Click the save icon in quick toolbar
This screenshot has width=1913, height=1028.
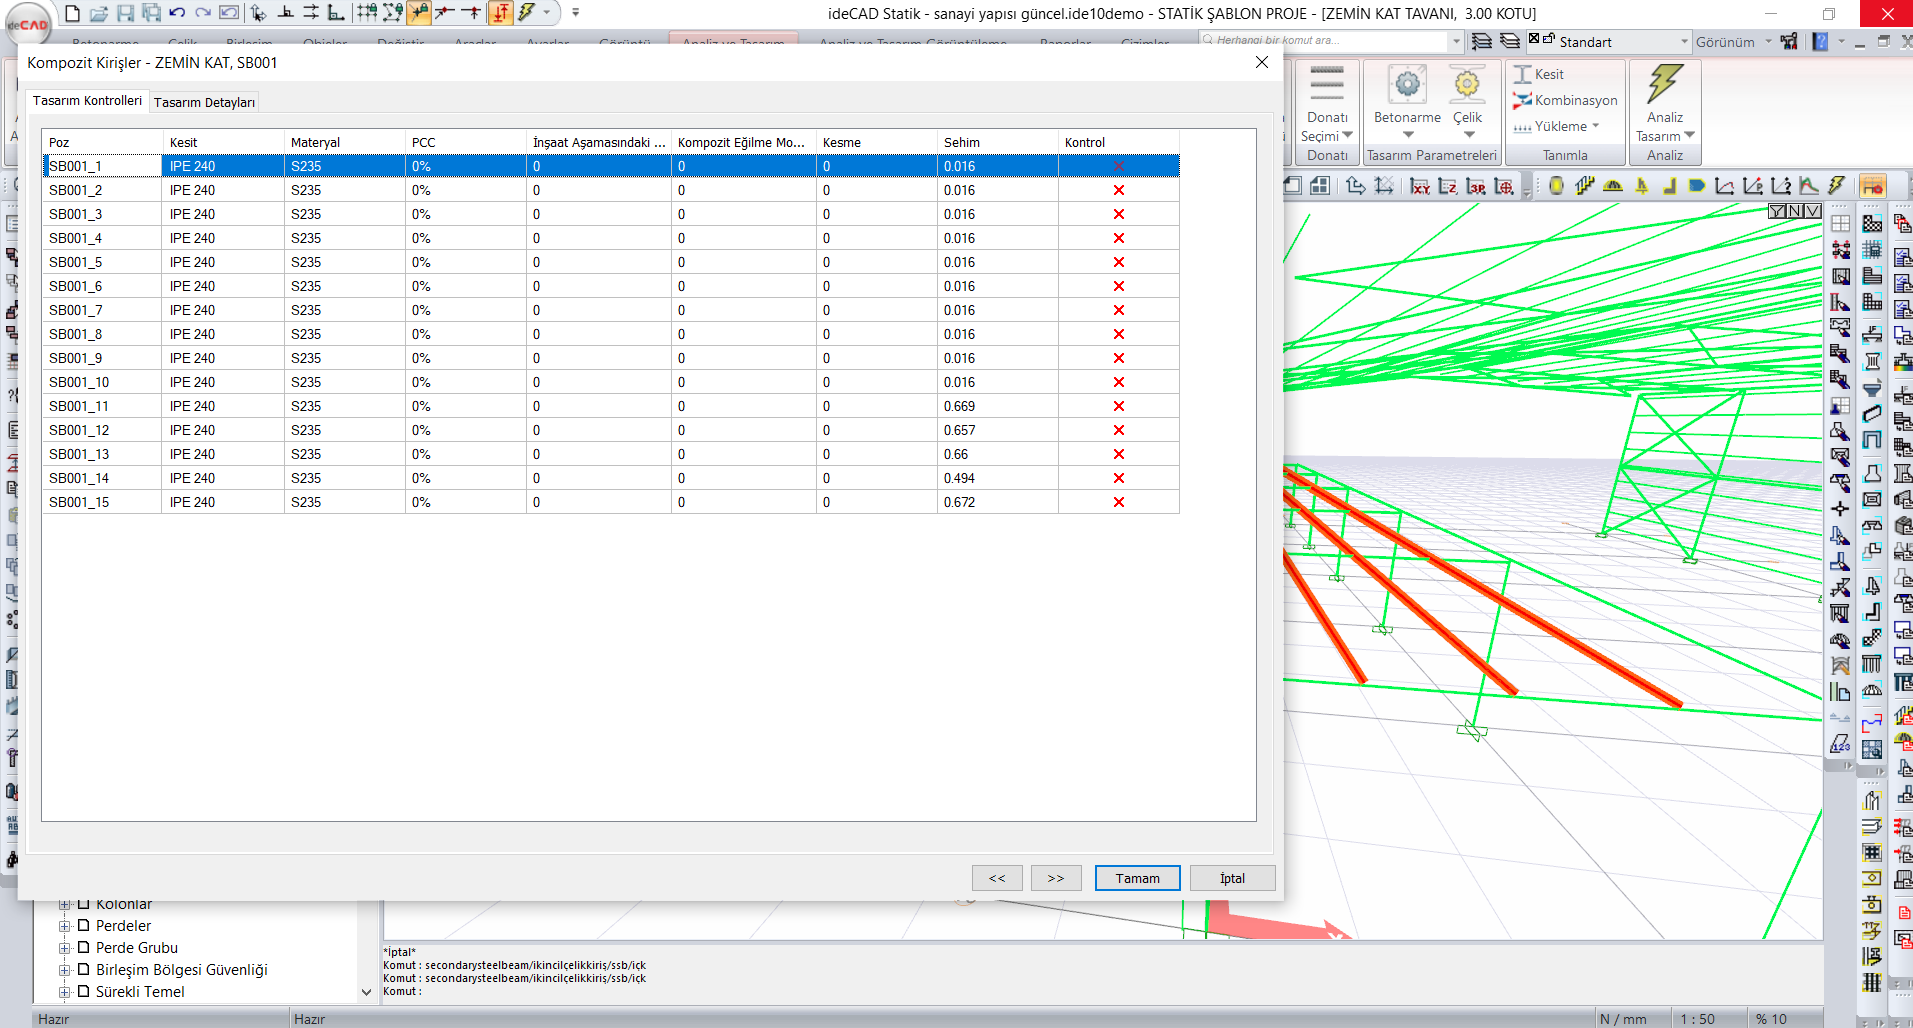coord(125,13)
